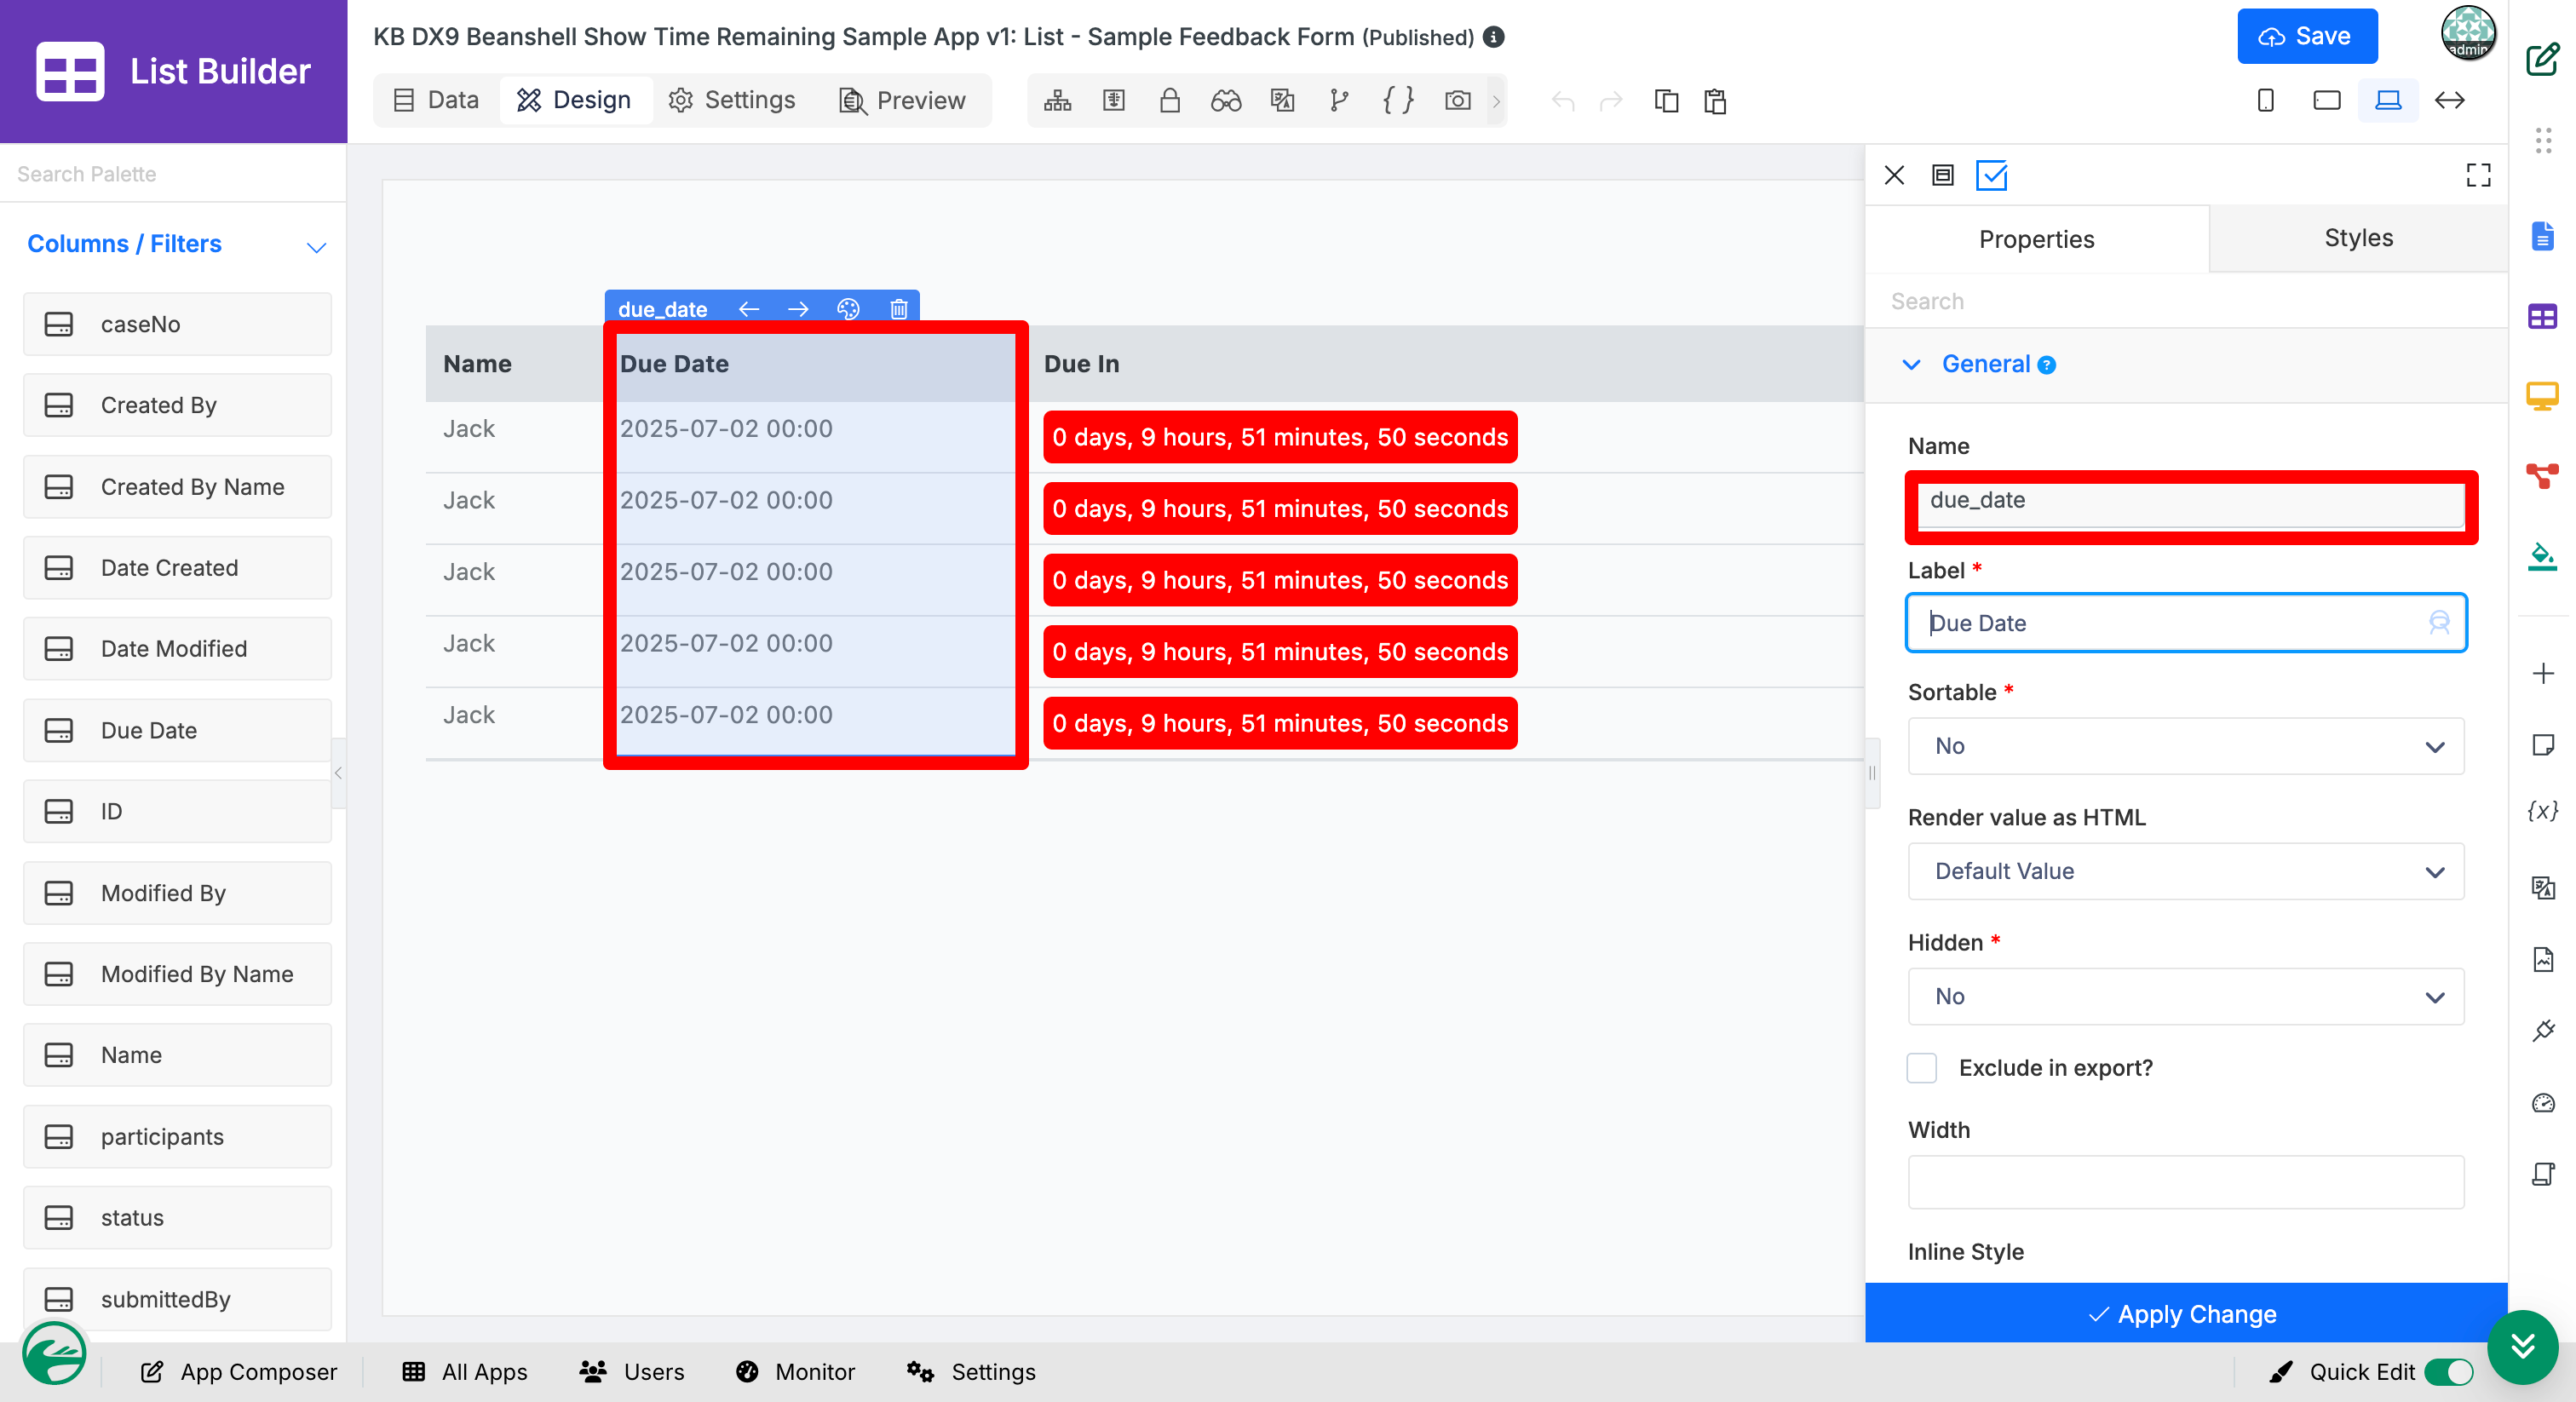Screen dimensions: 2576x1402
Task: Click the camera screenshot icon
Action: [1457, 100]
